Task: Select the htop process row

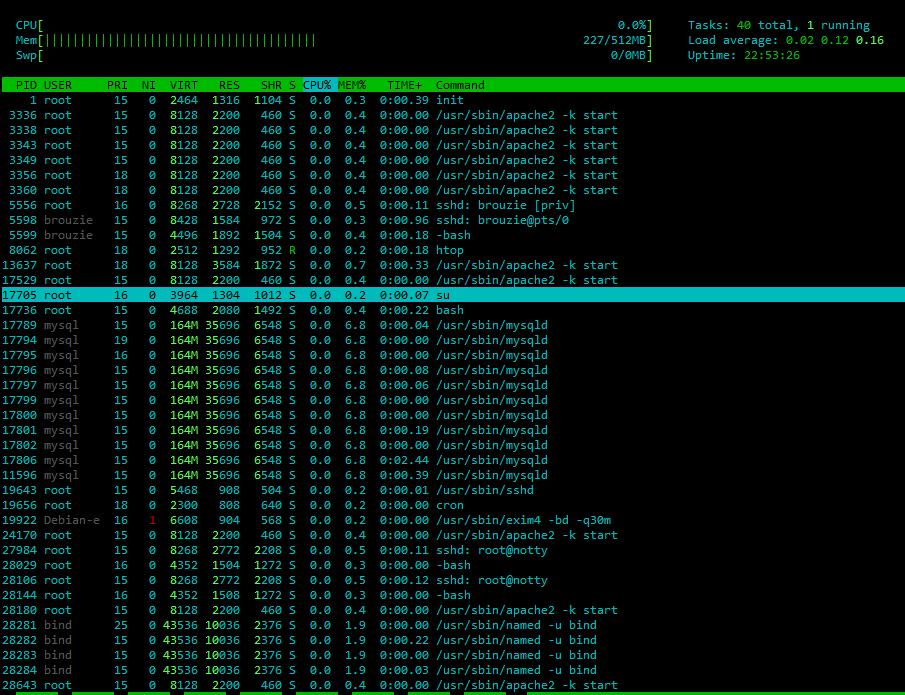Action: (449, 250)
